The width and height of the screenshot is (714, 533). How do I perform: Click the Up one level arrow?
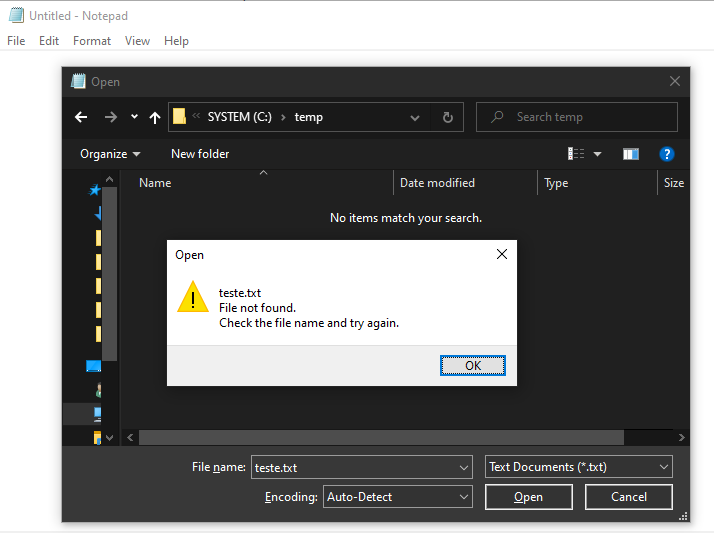155,117
